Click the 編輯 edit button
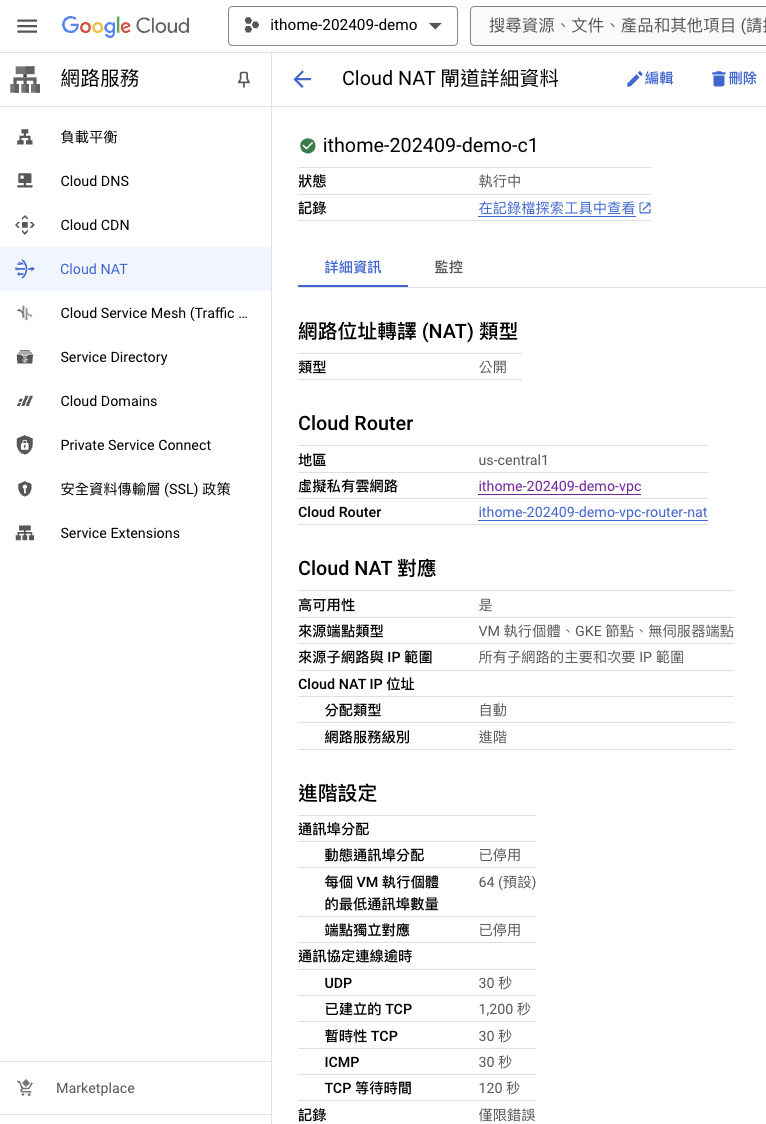Image resolution: width=766 pixels, height=1124 pixels. click(x=650, y=78)
